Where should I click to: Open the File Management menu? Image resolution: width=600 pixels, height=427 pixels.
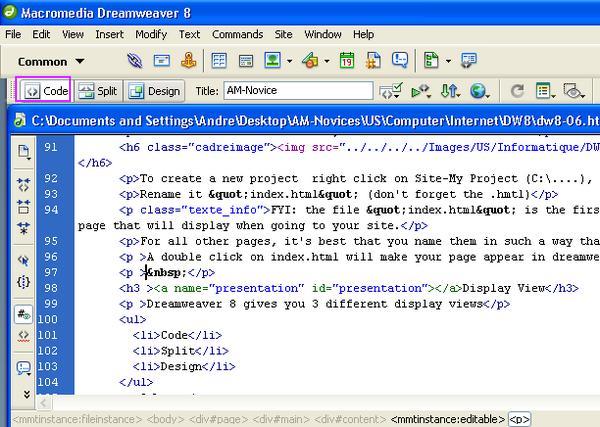point(449,91)
